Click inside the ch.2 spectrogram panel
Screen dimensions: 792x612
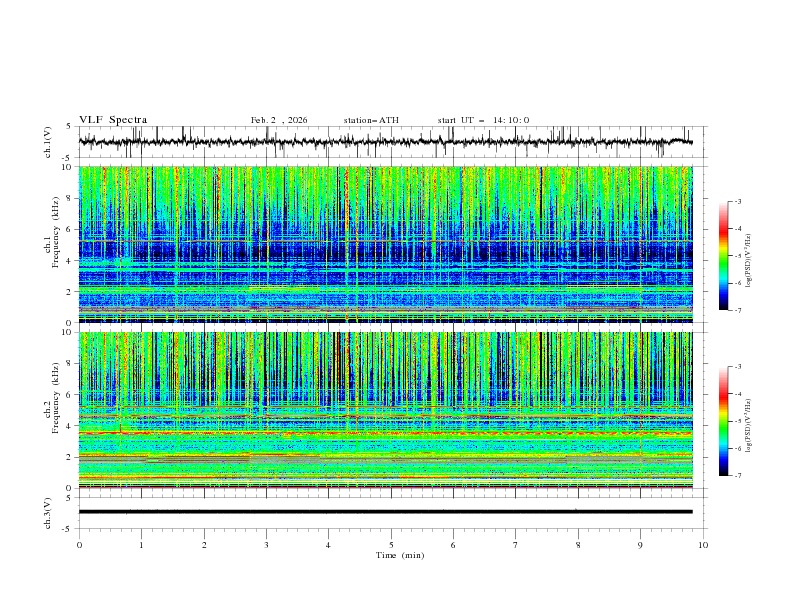coord(385,410)
